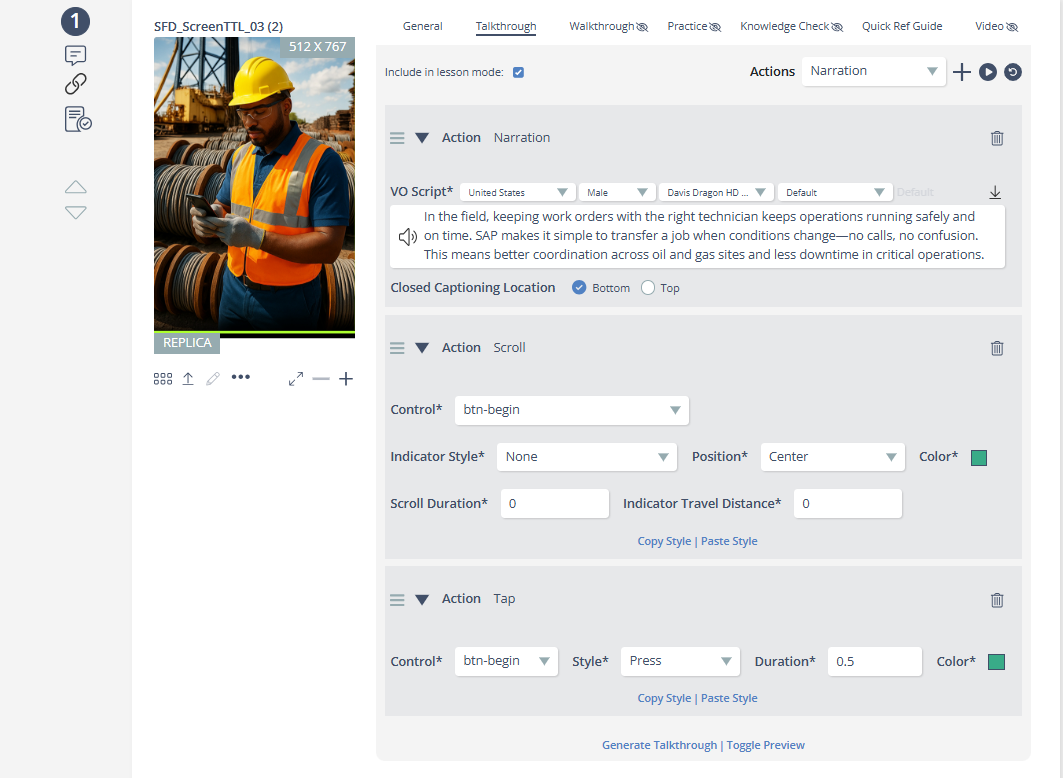Select step number 1 circle
Viewport: 1063px width, 778px height.
pos(75,22)
